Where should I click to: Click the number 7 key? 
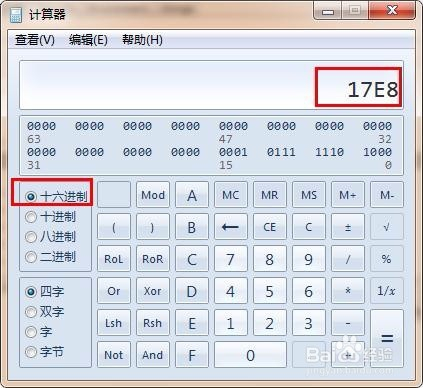pos(231,259)
